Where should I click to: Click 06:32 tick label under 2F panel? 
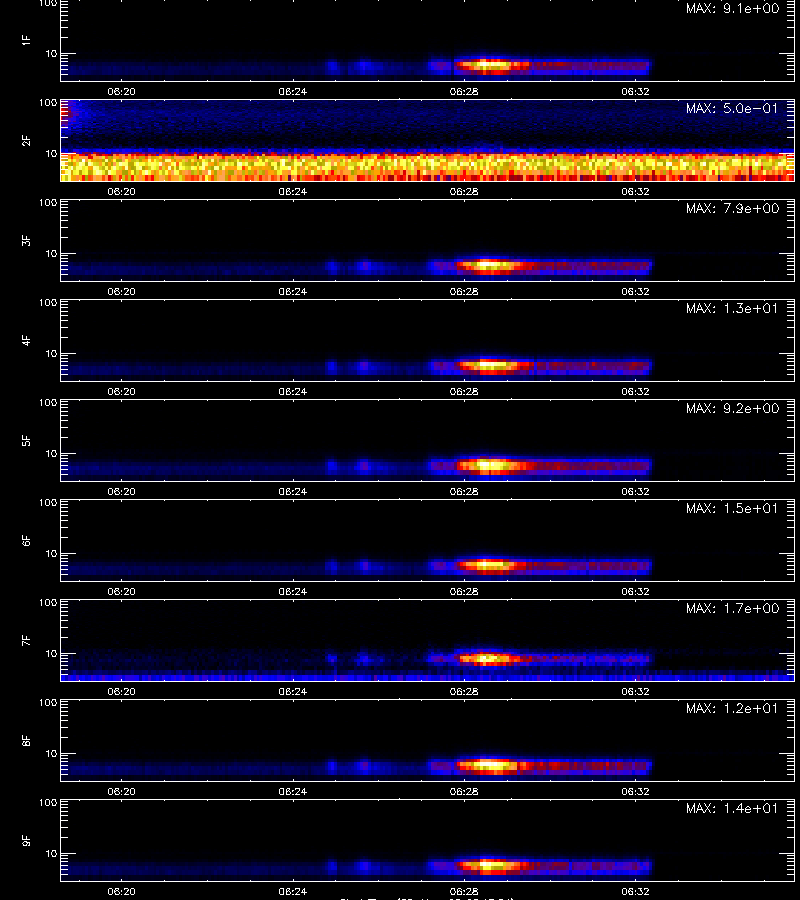[x=635, y=191]
